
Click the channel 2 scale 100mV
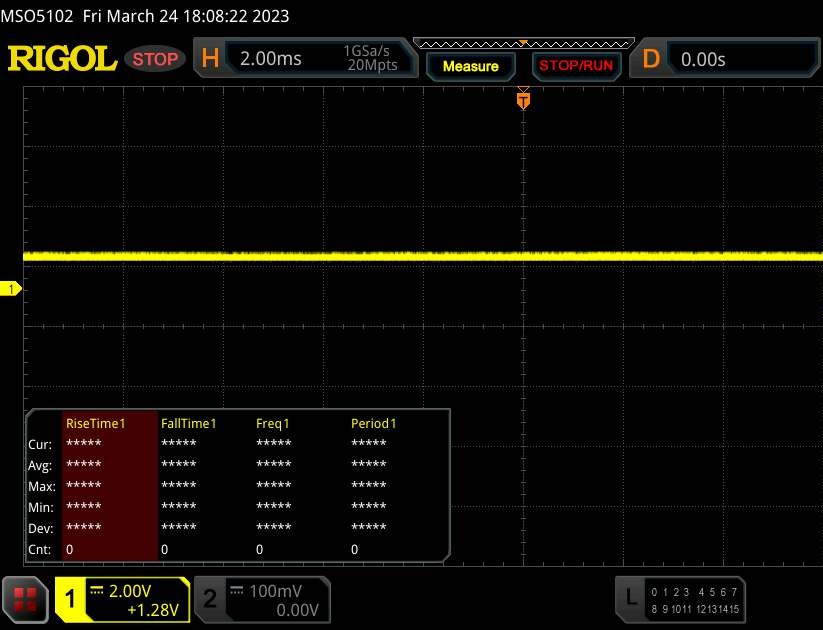pyautogui.click(x=275, y=591)
